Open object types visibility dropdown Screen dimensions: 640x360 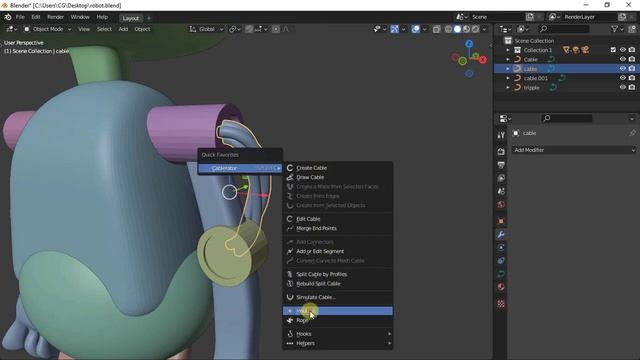[x=380, y=29]
